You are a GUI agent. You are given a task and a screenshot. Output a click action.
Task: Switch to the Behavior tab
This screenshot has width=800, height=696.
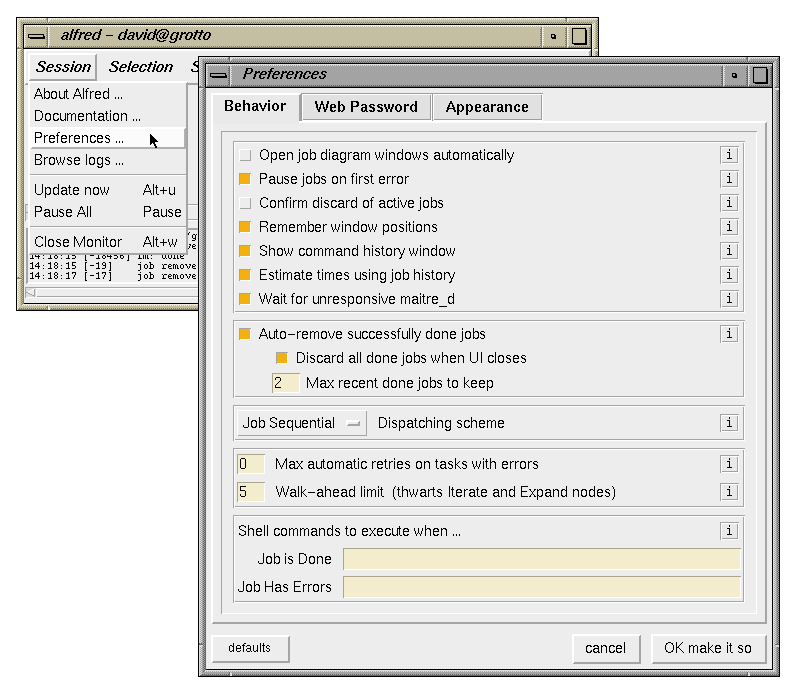(255, 106)
